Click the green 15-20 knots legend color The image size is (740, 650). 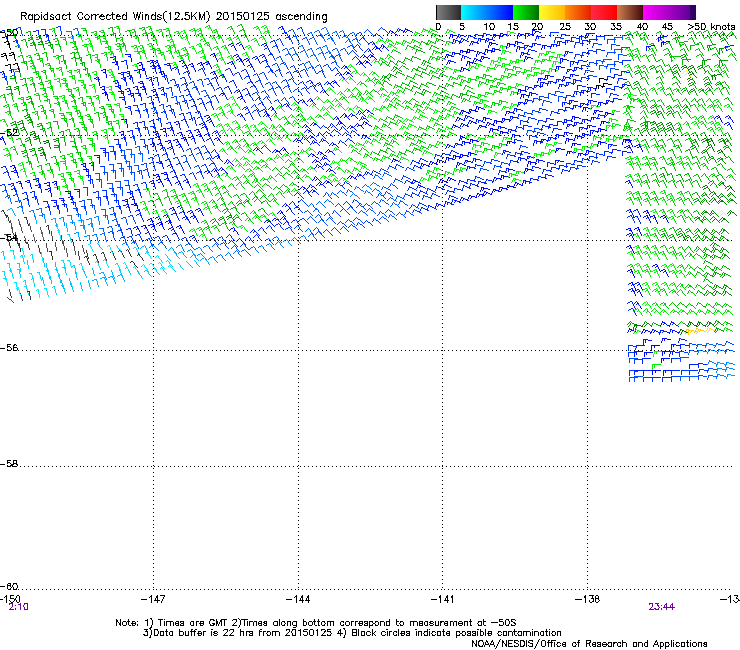[526, 12]
